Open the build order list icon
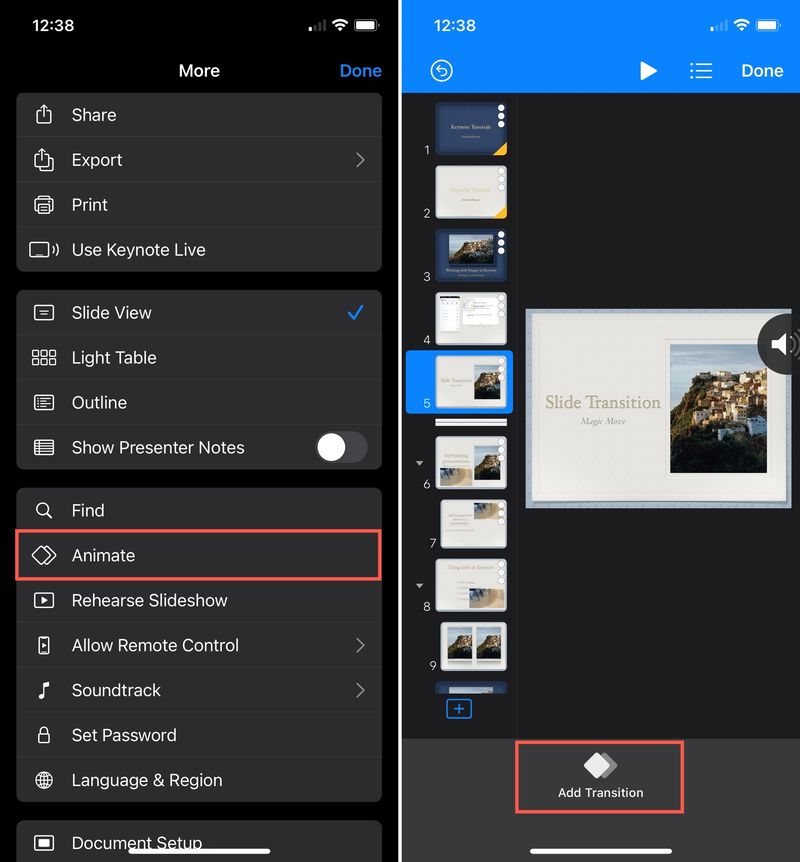This screenshot has width=800, height=862. [x=701, y=70]
